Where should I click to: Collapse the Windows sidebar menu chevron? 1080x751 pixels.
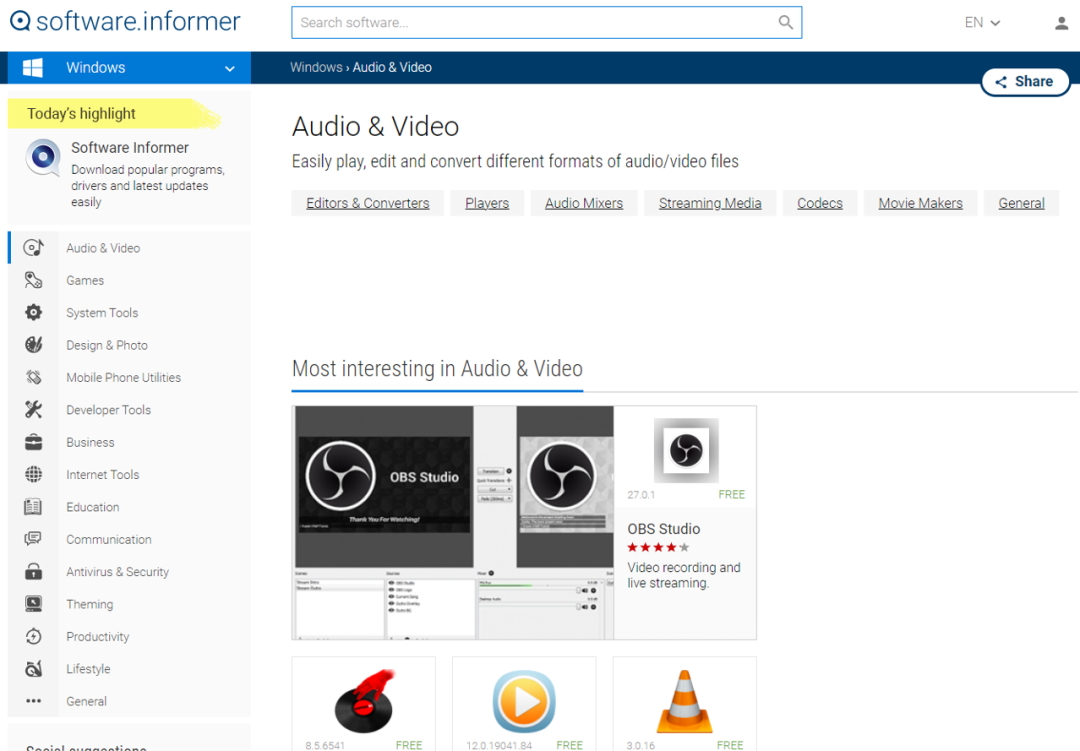(x=230, y=67)
